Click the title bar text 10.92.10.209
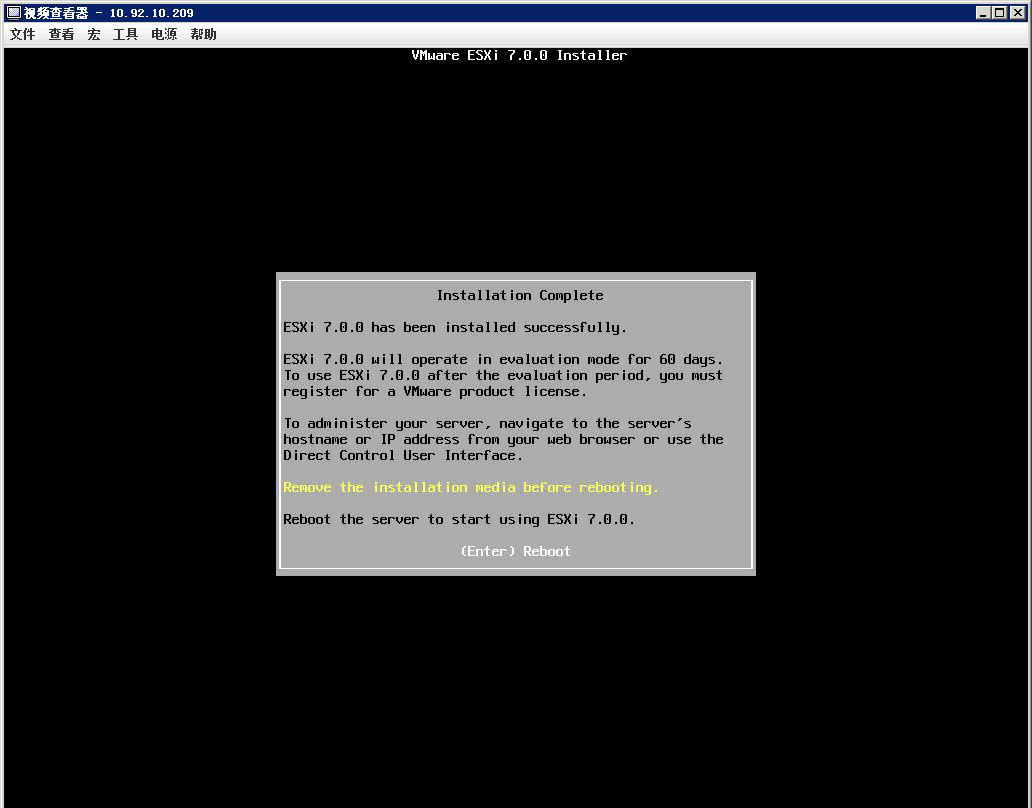 (x=151, y=13)
